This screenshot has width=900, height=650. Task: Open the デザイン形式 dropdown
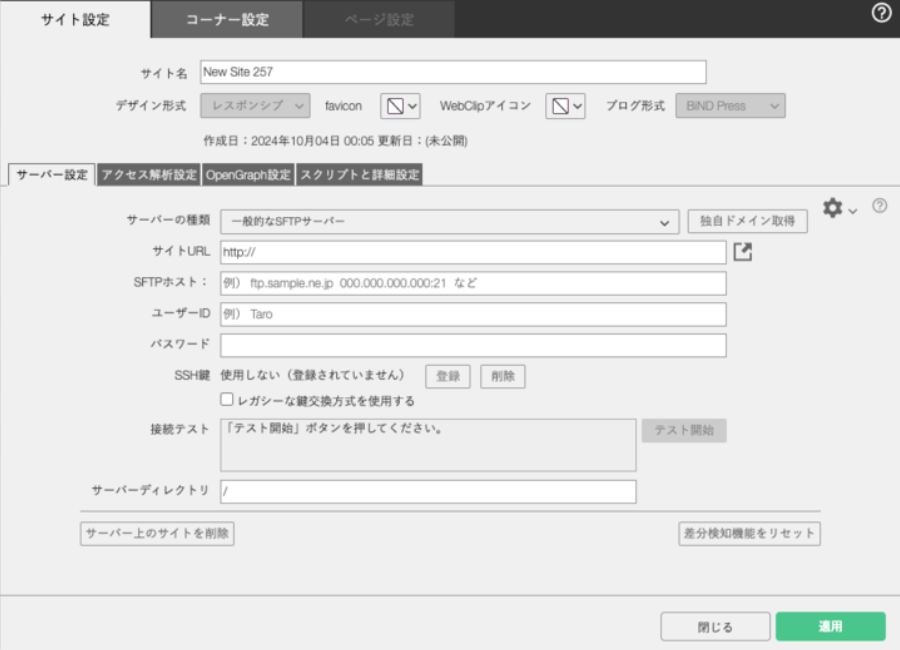[255, 106]
